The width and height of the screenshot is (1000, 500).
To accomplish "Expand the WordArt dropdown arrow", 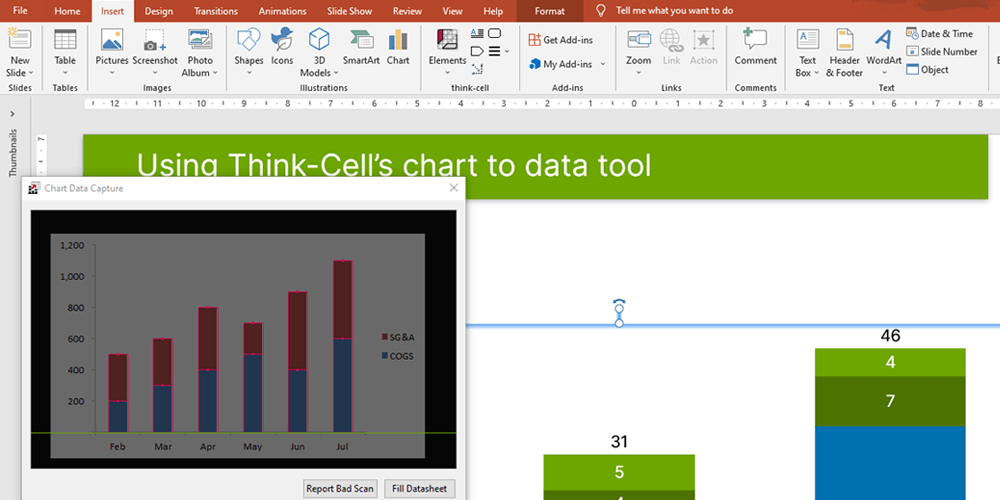I will (884, 73).
